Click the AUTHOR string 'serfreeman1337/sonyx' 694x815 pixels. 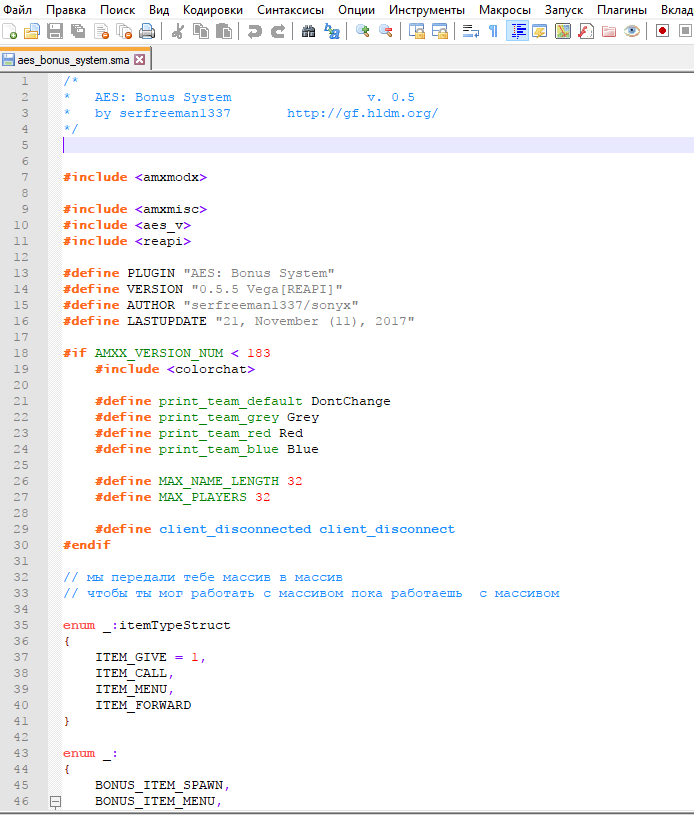tap(271, 305)
